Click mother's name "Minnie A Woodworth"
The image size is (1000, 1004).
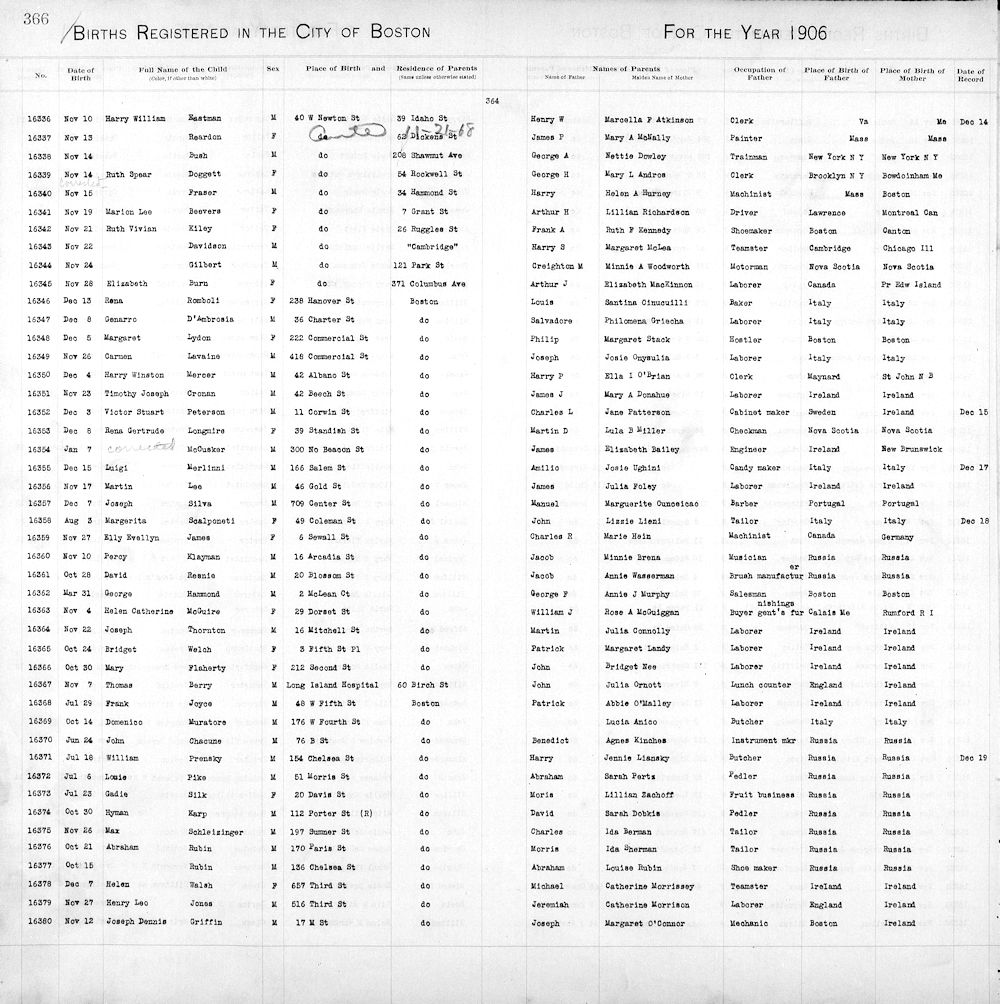(x=647, y=266)
